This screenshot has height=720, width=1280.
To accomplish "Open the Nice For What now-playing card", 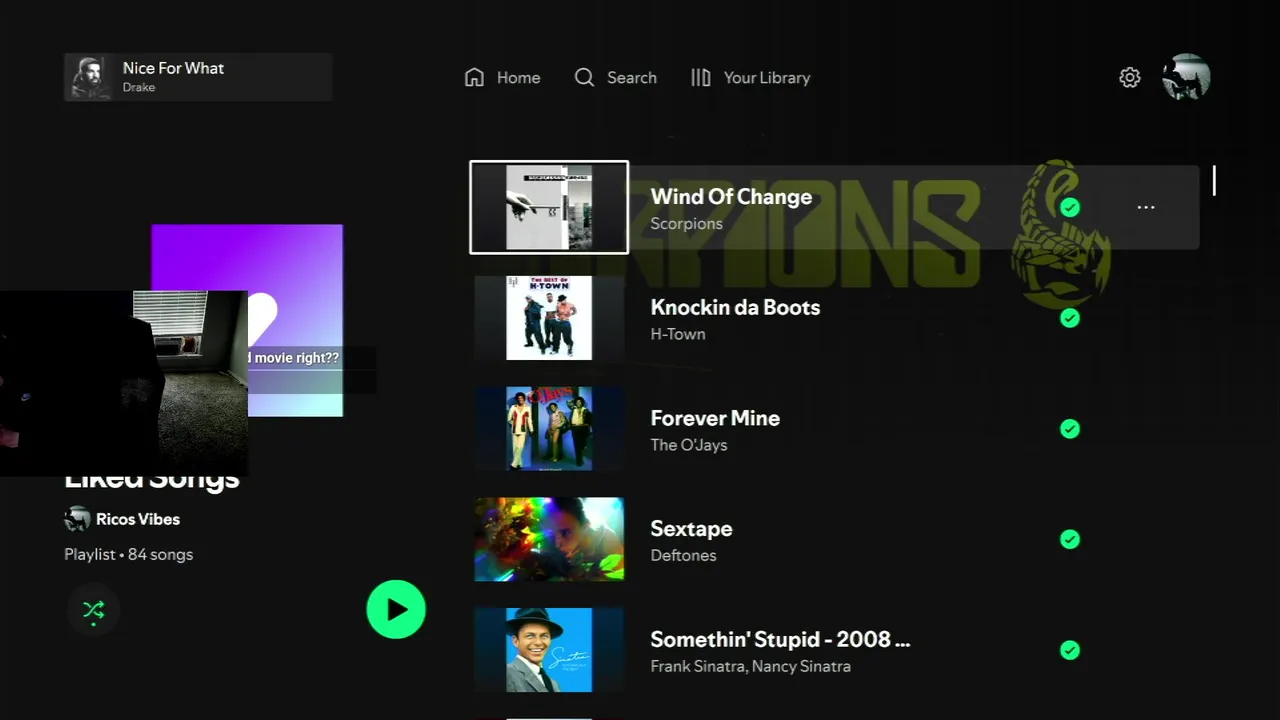I will [198, 78].
